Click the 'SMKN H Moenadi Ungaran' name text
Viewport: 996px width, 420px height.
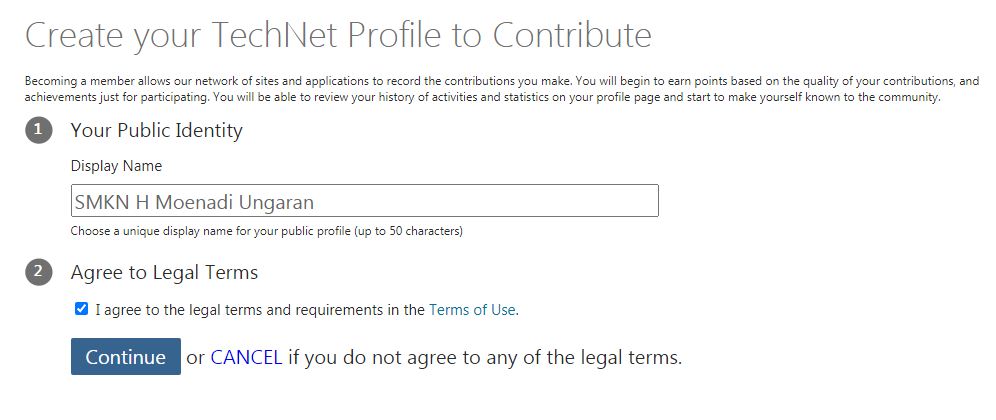coord(194,202)
